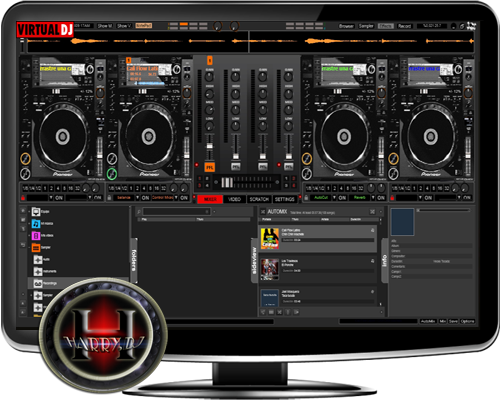Image resolution: width=500 pixels, height=400 pixels.
Task: Click the search magnifier icon
Action: pyautogui.click(x=139, y=212)
